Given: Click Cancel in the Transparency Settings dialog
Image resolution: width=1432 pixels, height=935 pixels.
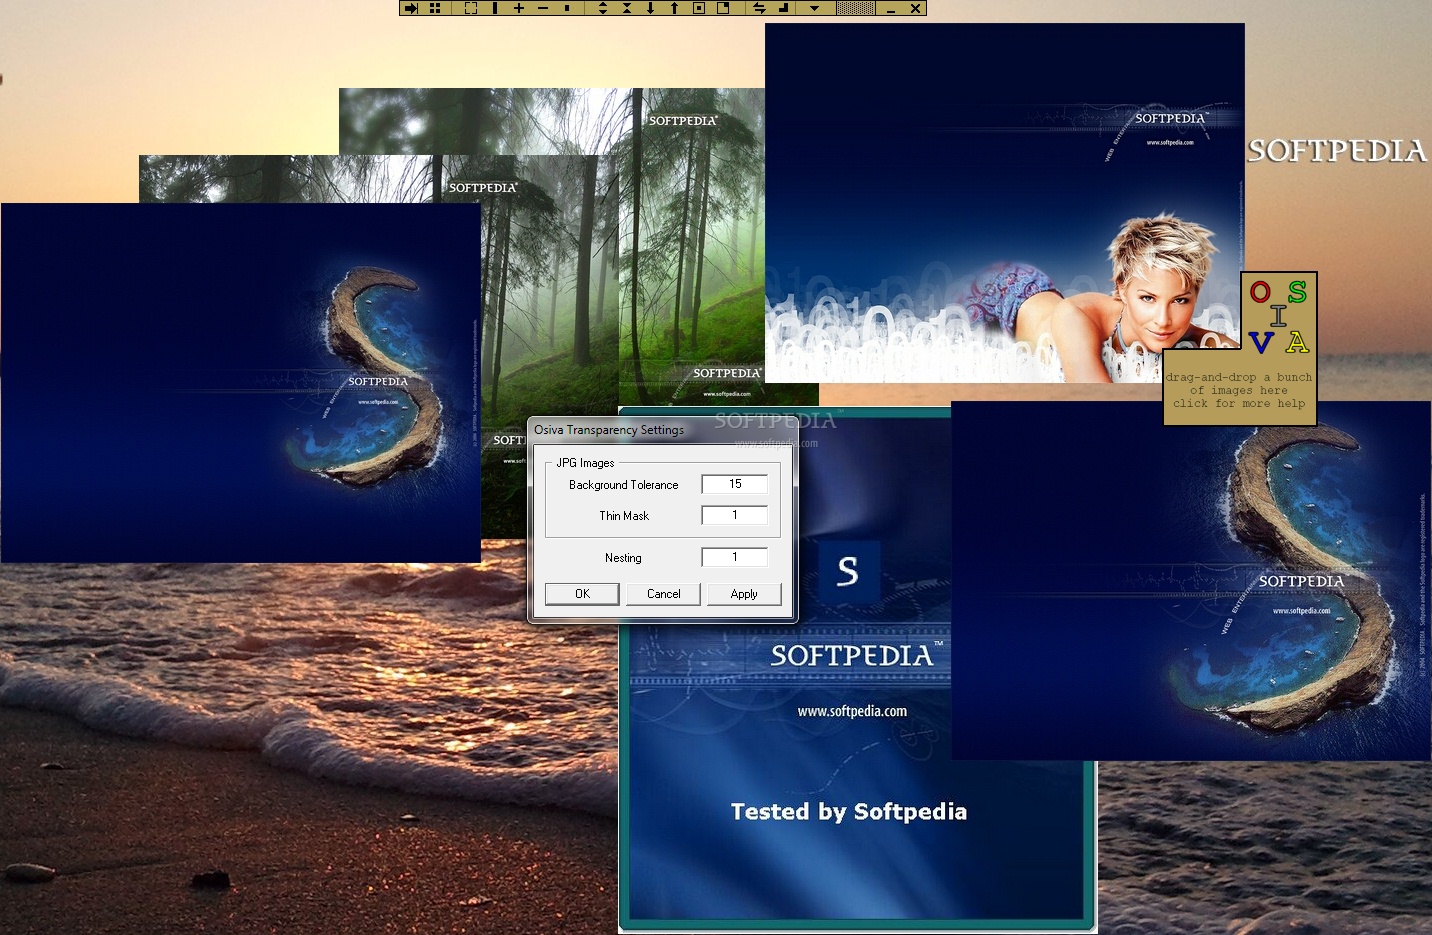Looking at the screenshot, I should 663,594.
